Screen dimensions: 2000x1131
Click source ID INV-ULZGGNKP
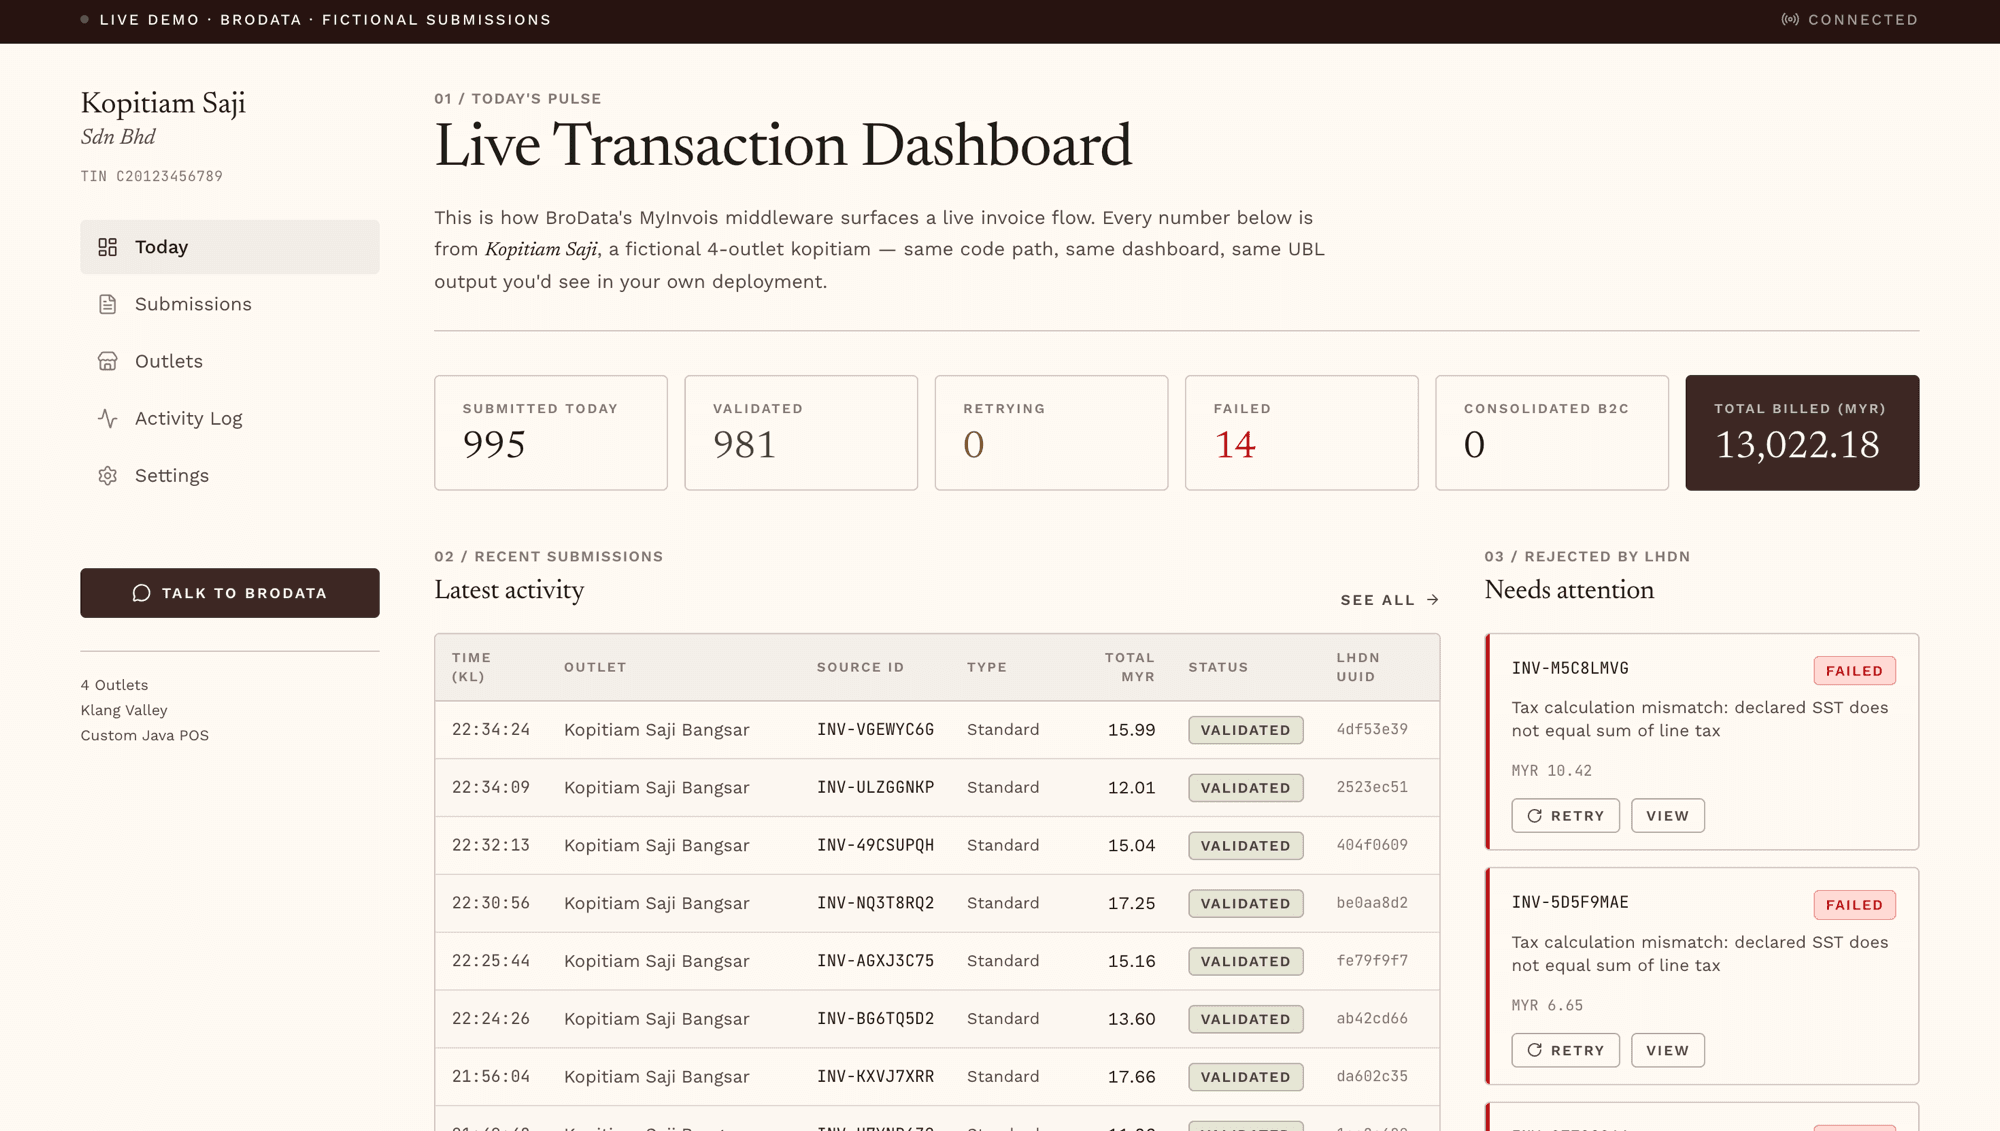pyautogui.click(x=875, y=788)
